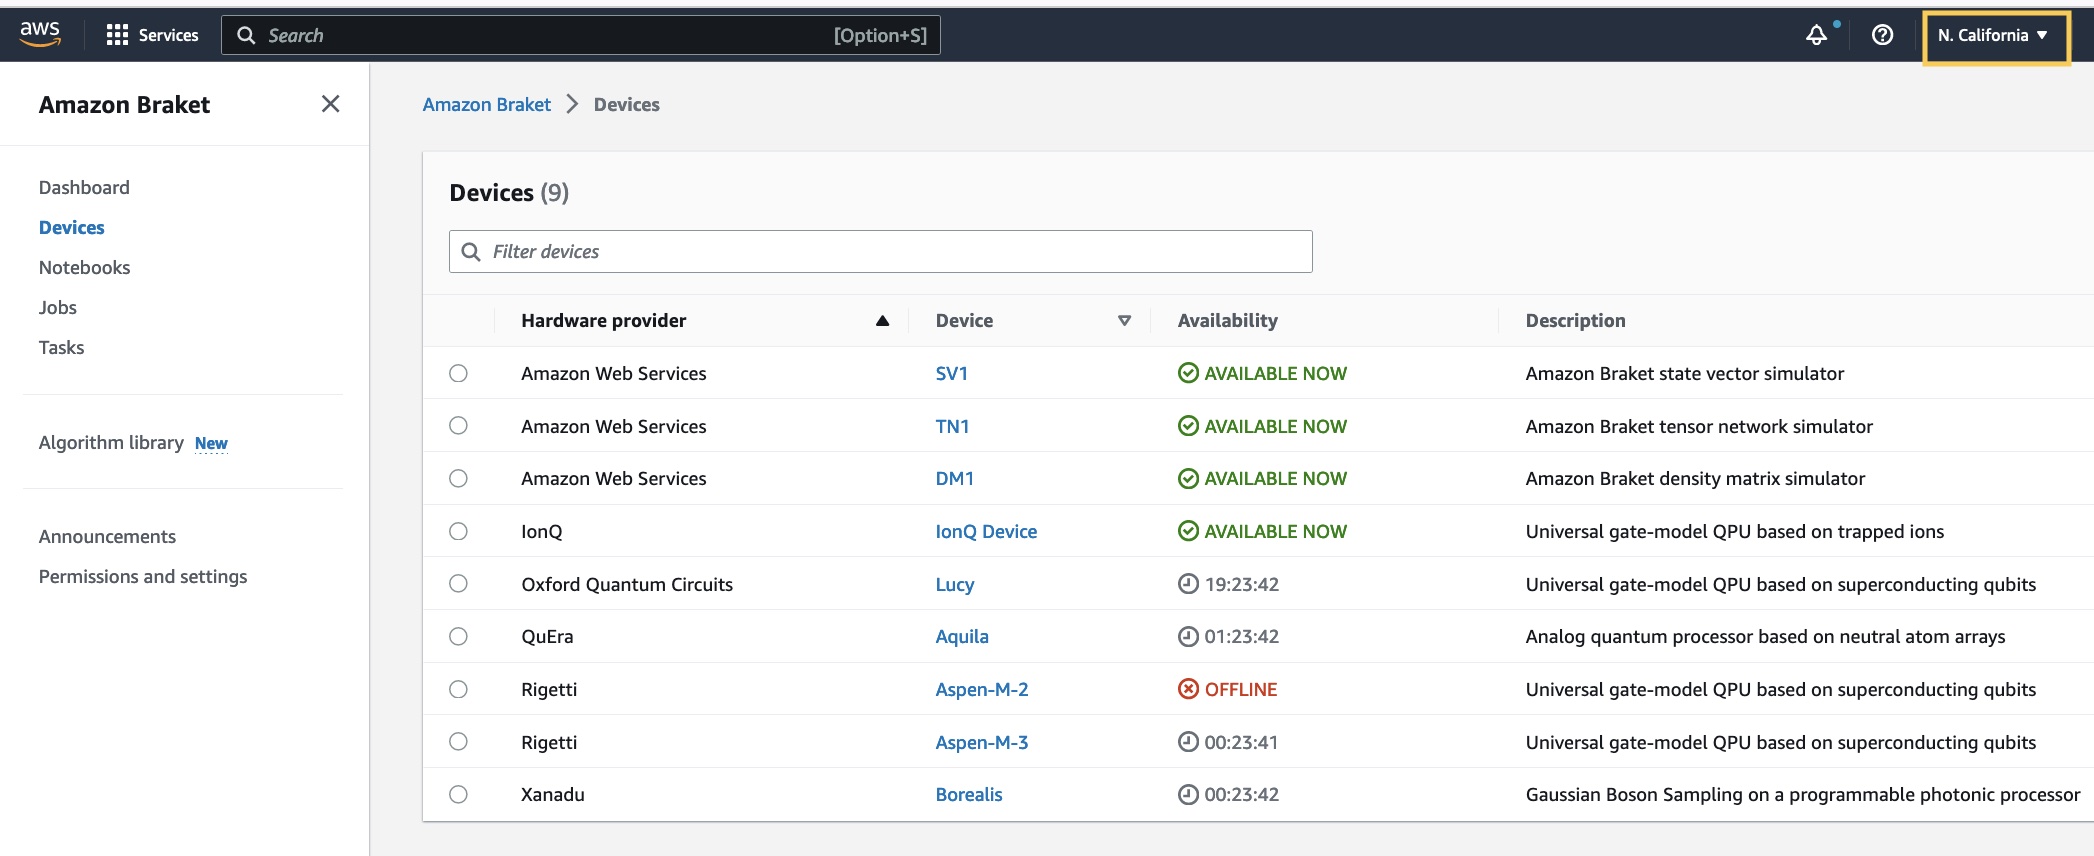Open Permissions and settings

point(143,576)
